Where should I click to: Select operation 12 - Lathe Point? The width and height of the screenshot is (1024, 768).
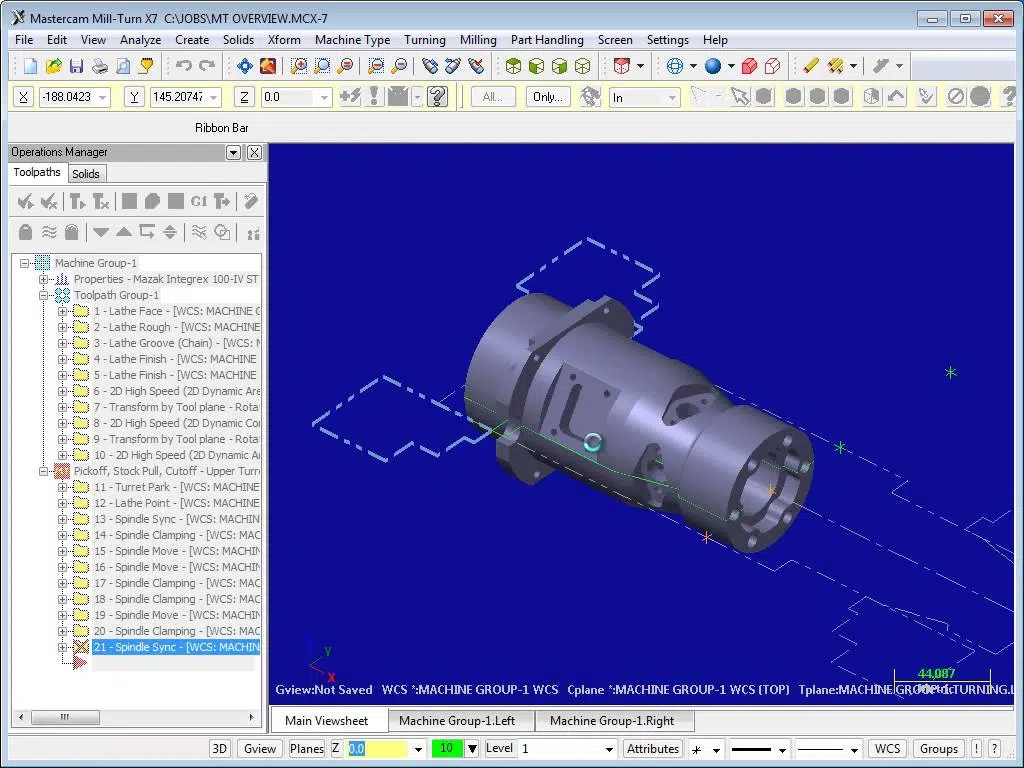click(176, 503)
